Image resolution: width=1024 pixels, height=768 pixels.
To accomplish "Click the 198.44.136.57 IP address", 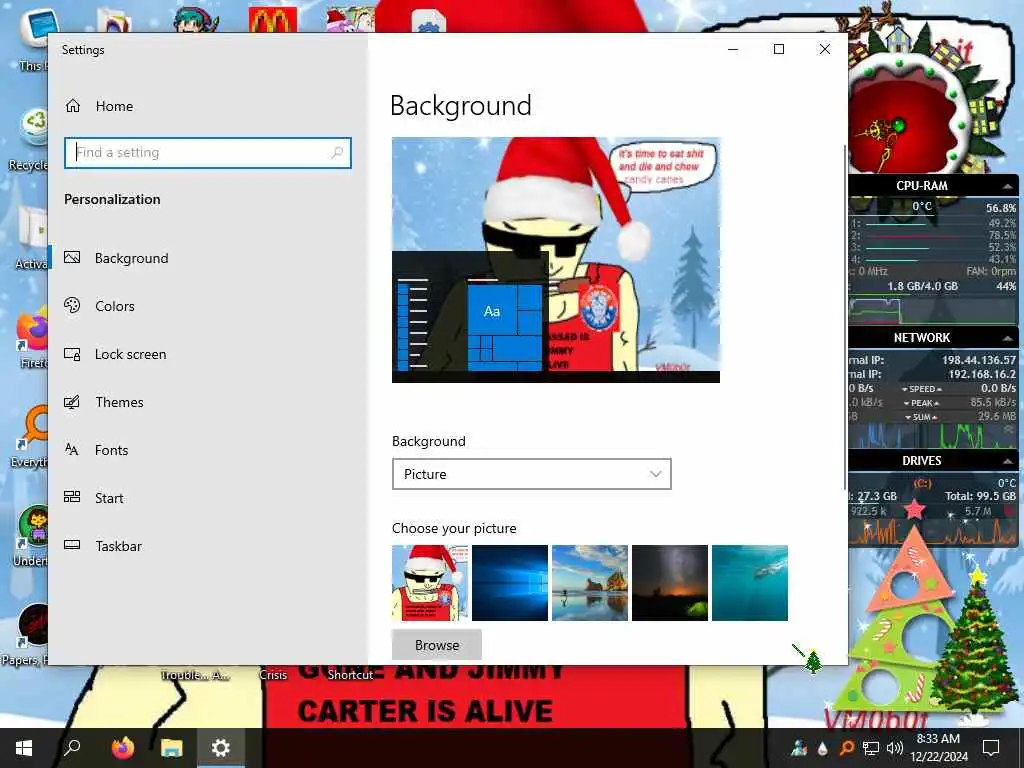I will pyautogui.click(x=979, y=360).
